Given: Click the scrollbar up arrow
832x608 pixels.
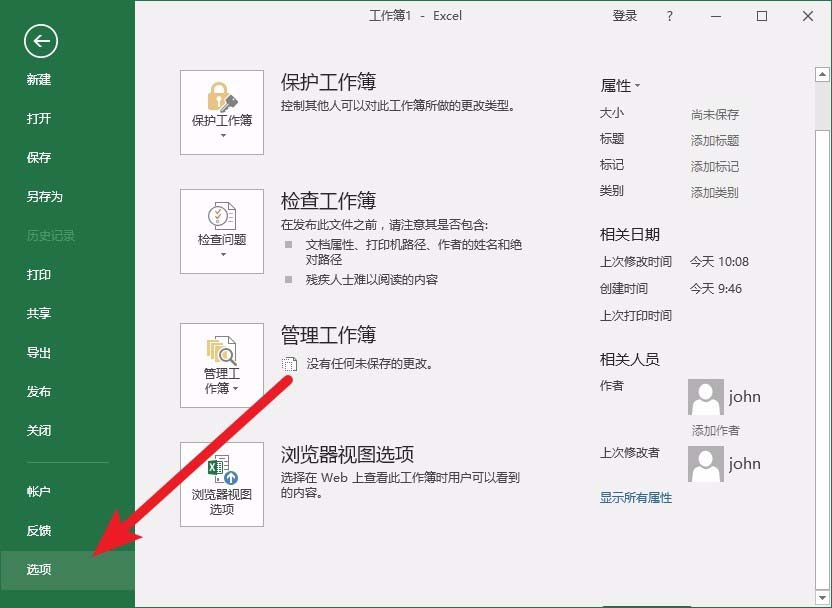Looking at the screenshot, I should coord(822,74).
